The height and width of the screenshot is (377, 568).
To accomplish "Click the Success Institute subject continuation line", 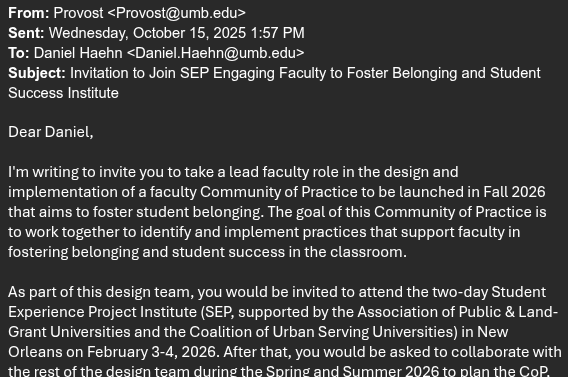I will pyautogui.click(x=63, y=93).
